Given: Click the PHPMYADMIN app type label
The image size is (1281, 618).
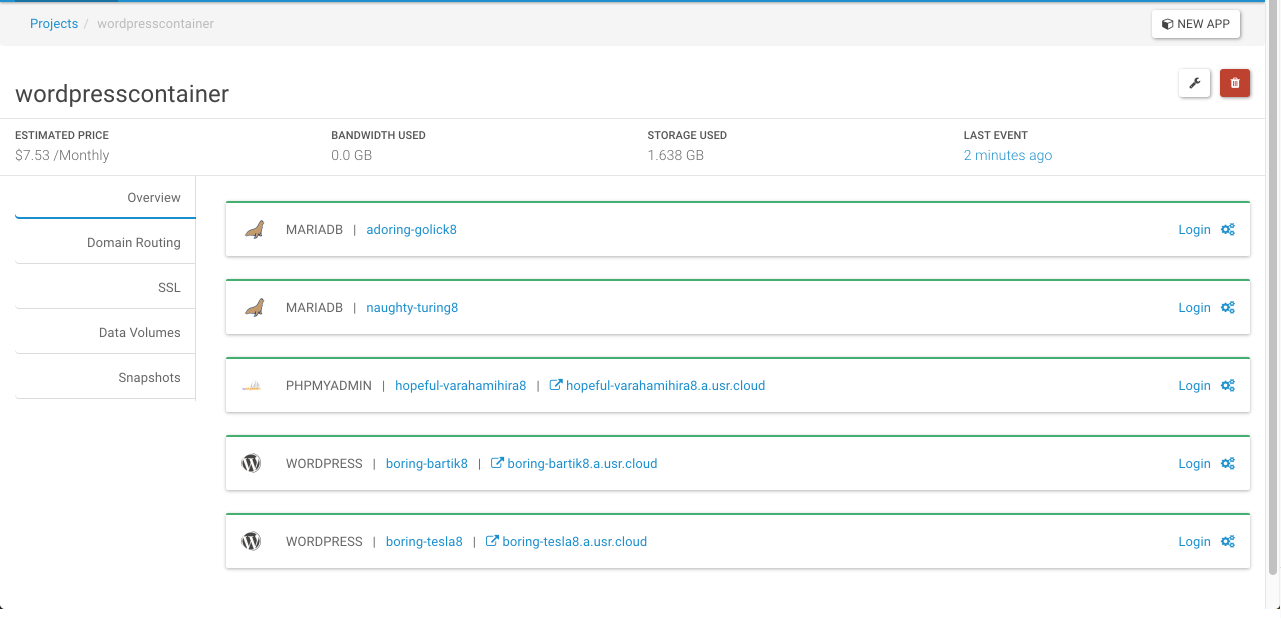Looking at the screenshot, I should click(x=329, y=385).
